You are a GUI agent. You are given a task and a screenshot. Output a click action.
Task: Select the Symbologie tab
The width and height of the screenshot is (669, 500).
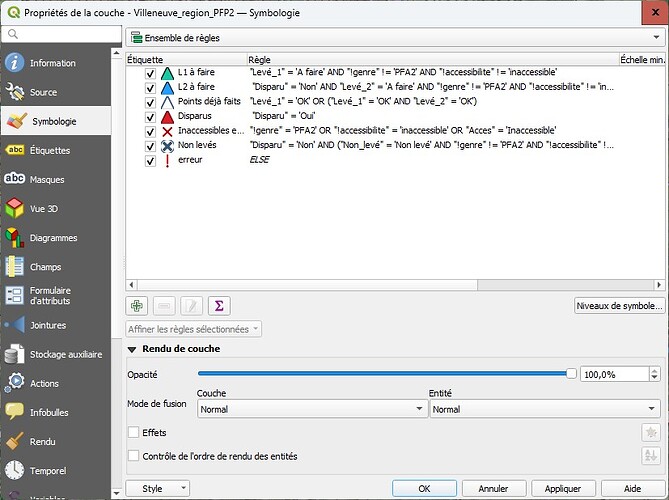click(x=56, y=121)
